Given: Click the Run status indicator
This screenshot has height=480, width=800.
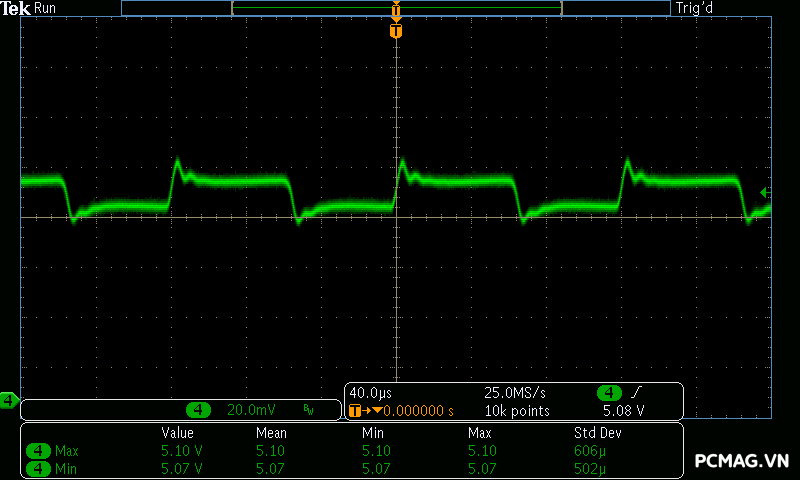Looking at the screenshot, I should click(x=46, y=8).
